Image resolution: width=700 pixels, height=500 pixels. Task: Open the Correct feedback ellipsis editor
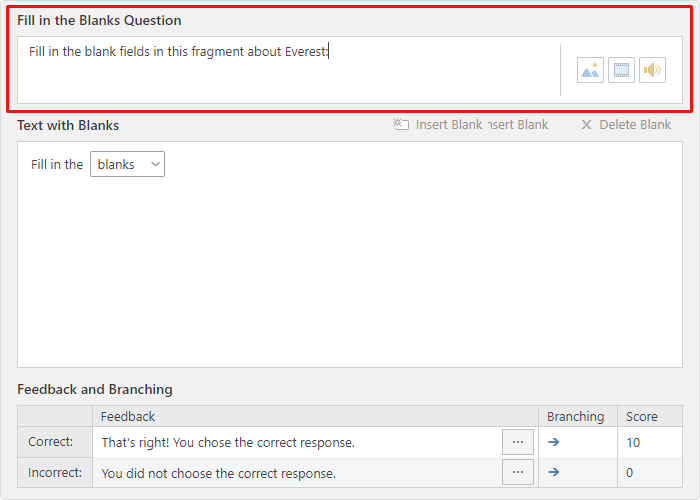pyautogui.click(x=518, y=442)
